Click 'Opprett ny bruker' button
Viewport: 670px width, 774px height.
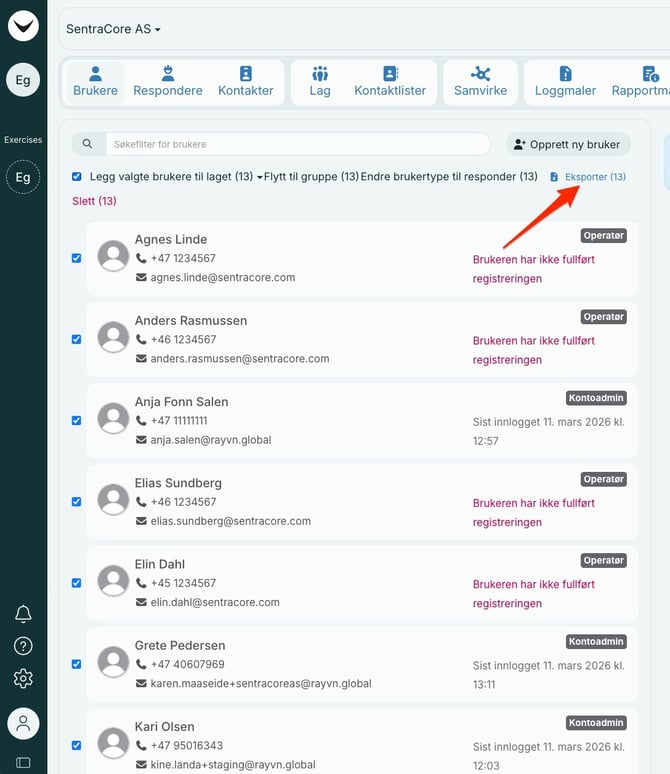tap(567, 144)
